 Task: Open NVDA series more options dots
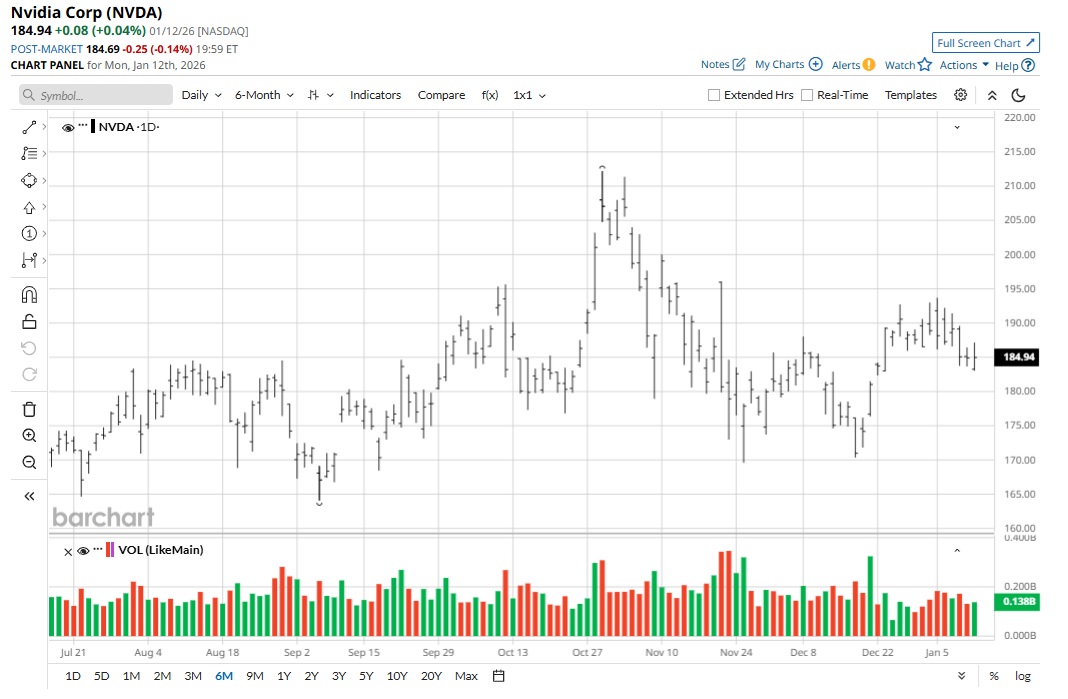pyautogui.click(x=83, y=125)
